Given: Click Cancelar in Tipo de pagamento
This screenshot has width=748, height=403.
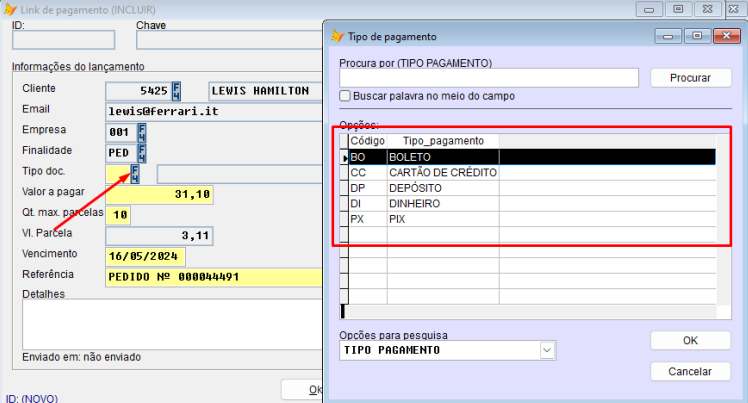Looking at the screenshot, I should 690,372.
